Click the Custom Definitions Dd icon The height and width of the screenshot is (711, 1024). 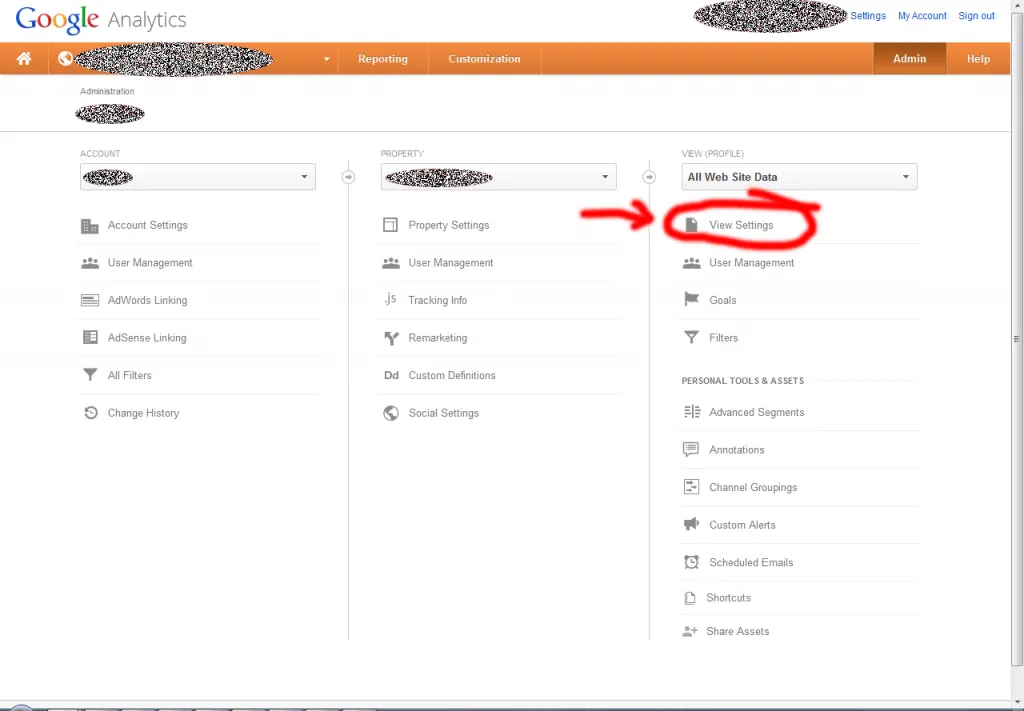(391, 375)
